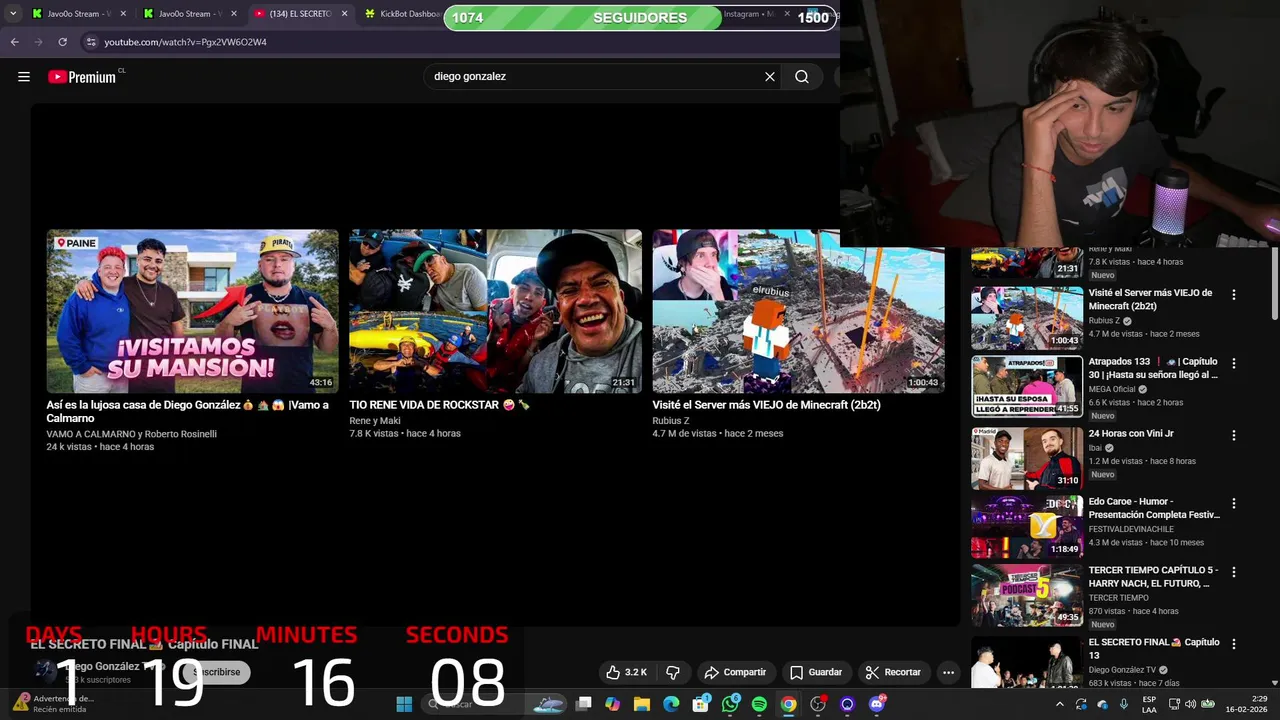Close the second Javo0o Stream tab
Viewport: 1280px width, 720px height.
coord(234,14)
